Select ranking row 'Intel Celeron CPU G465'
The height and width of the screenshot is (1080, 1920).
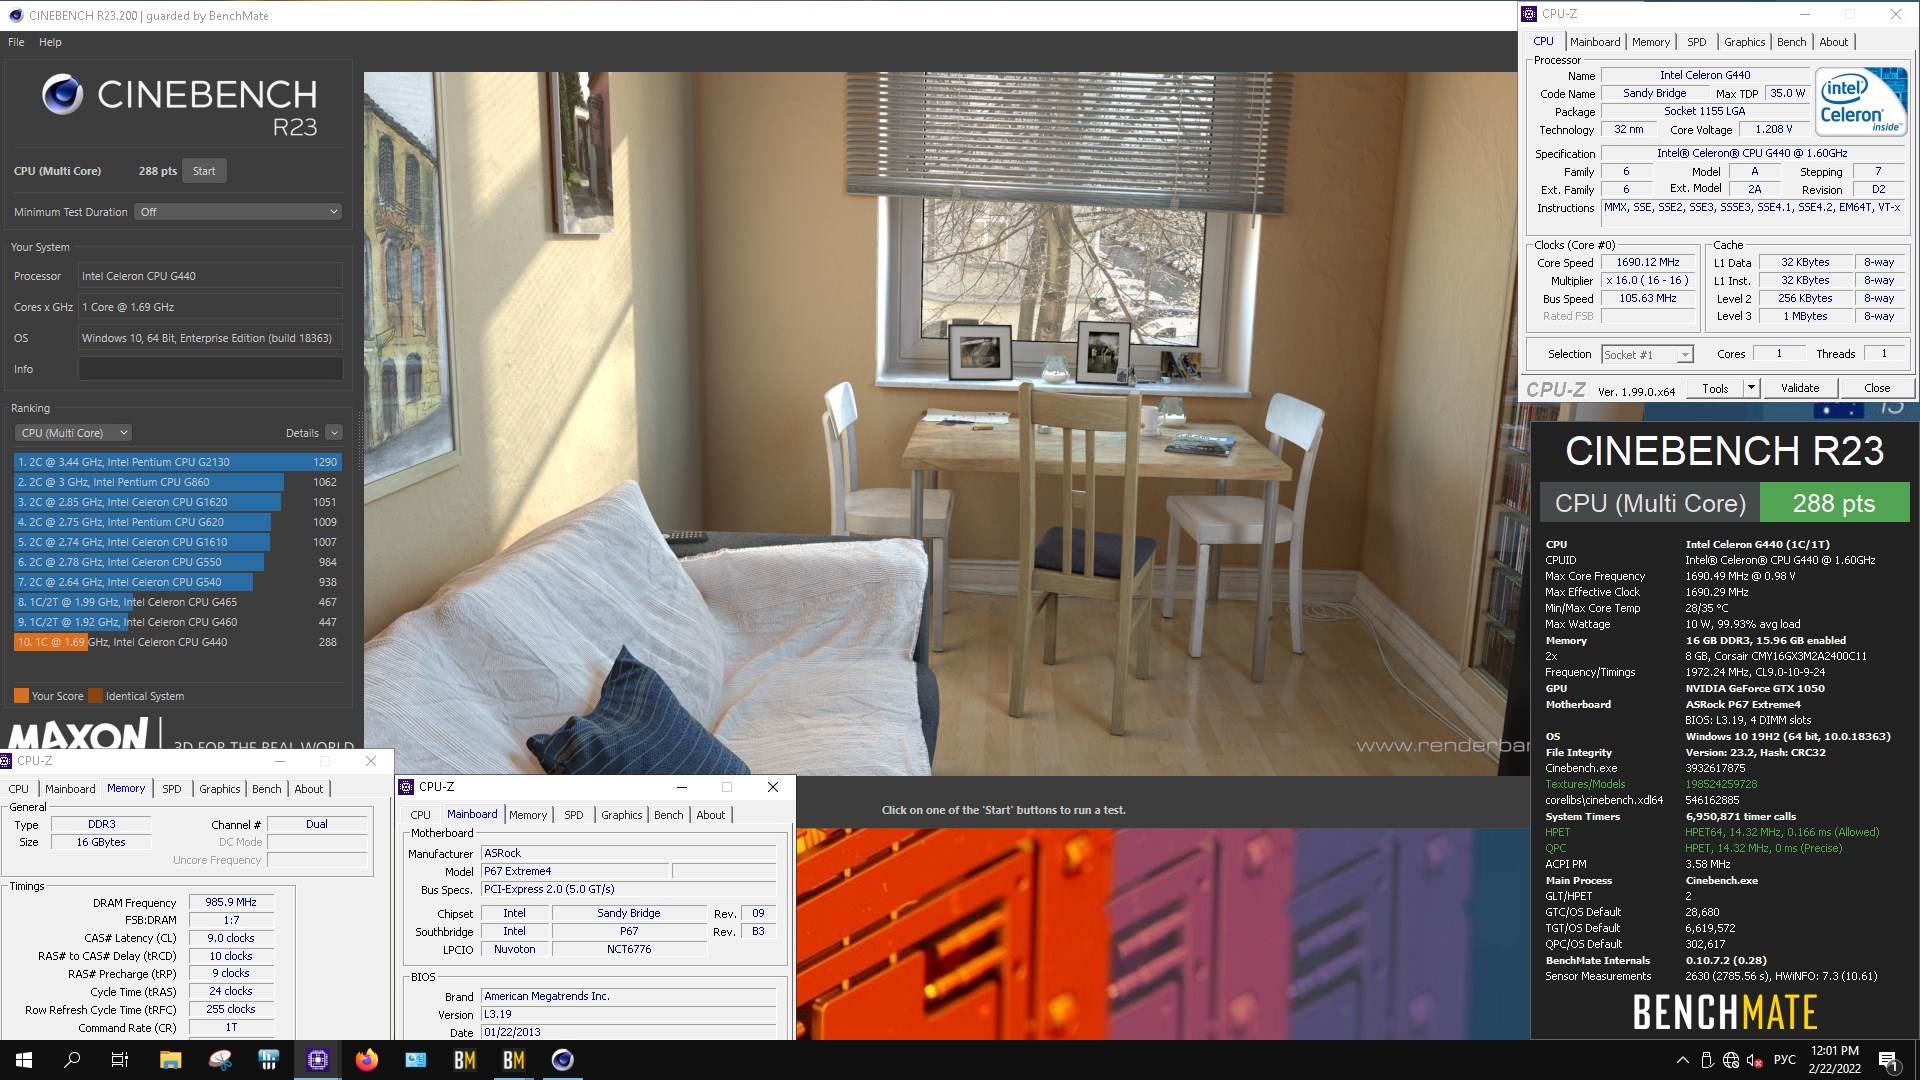click(178, 602)
